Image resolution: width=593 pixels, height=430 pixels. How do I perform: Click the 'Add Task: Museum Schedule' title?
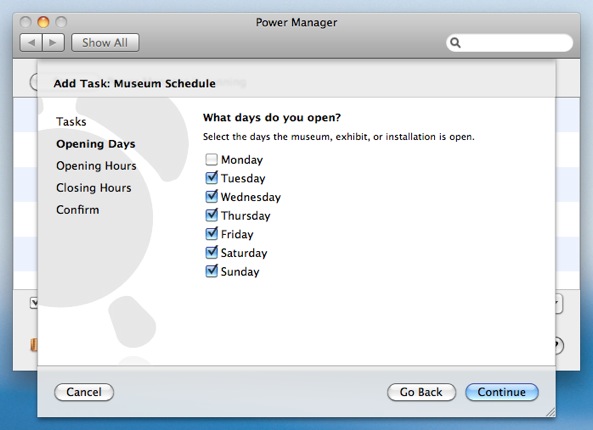click(x=135, y=83)
